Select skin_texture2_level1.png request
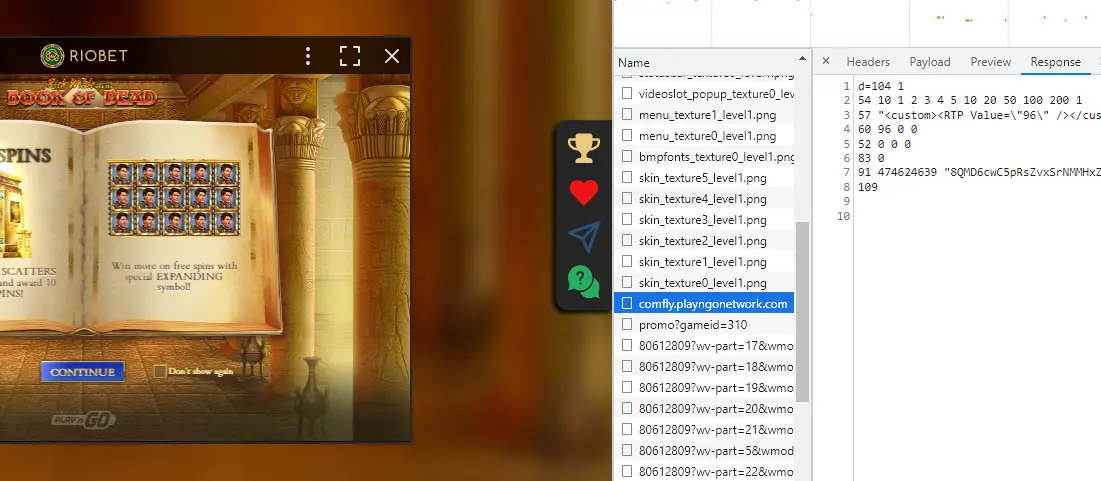Image resolution: width=1101 pixels, height=481 pixels. [x=704, y=241]
